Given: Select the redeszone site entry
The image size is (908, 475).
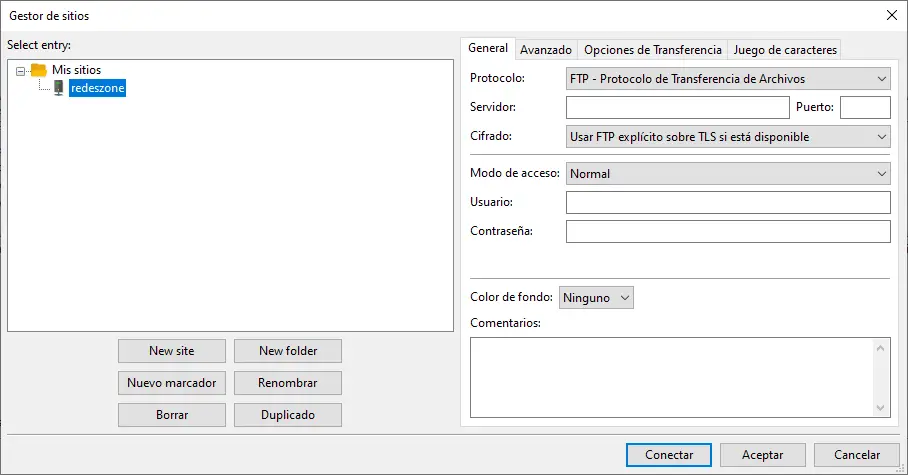Looking at the screenshot, I should tap(98, 88).
